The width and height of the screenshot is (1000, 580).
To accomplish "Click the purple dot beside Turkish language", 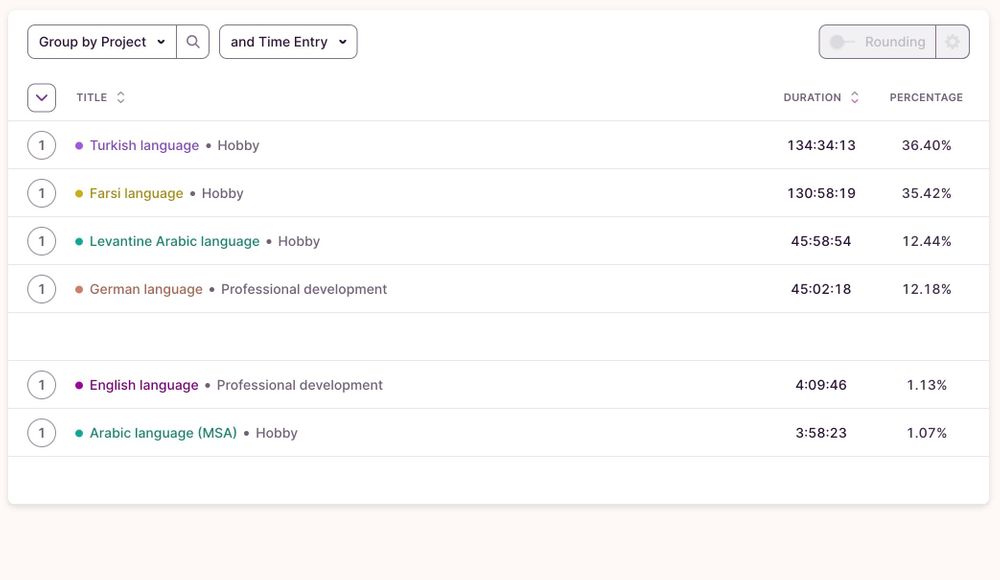I will coord(79,145).
